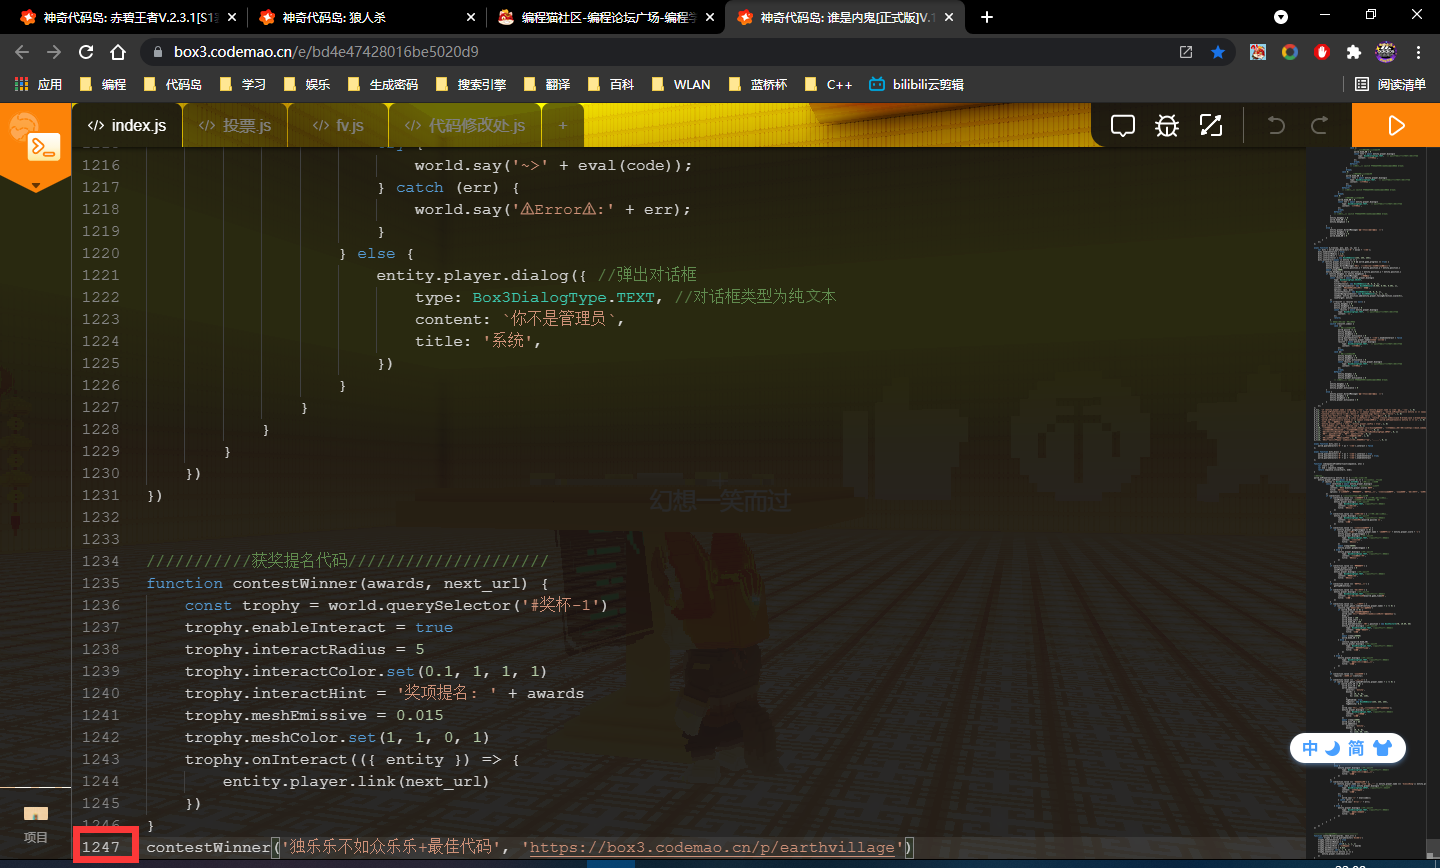
Task: Go forward in browser history
Action: click(x=54, y=52)
